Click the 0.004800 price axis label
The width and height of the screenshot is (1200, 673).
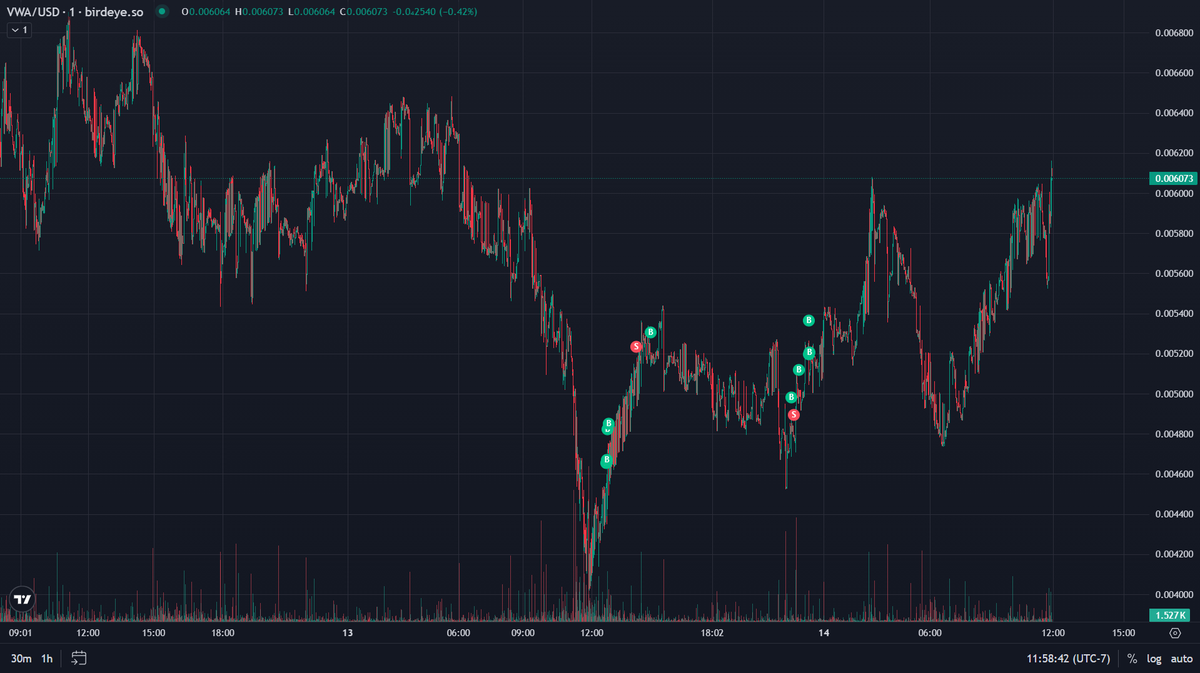1174,433
